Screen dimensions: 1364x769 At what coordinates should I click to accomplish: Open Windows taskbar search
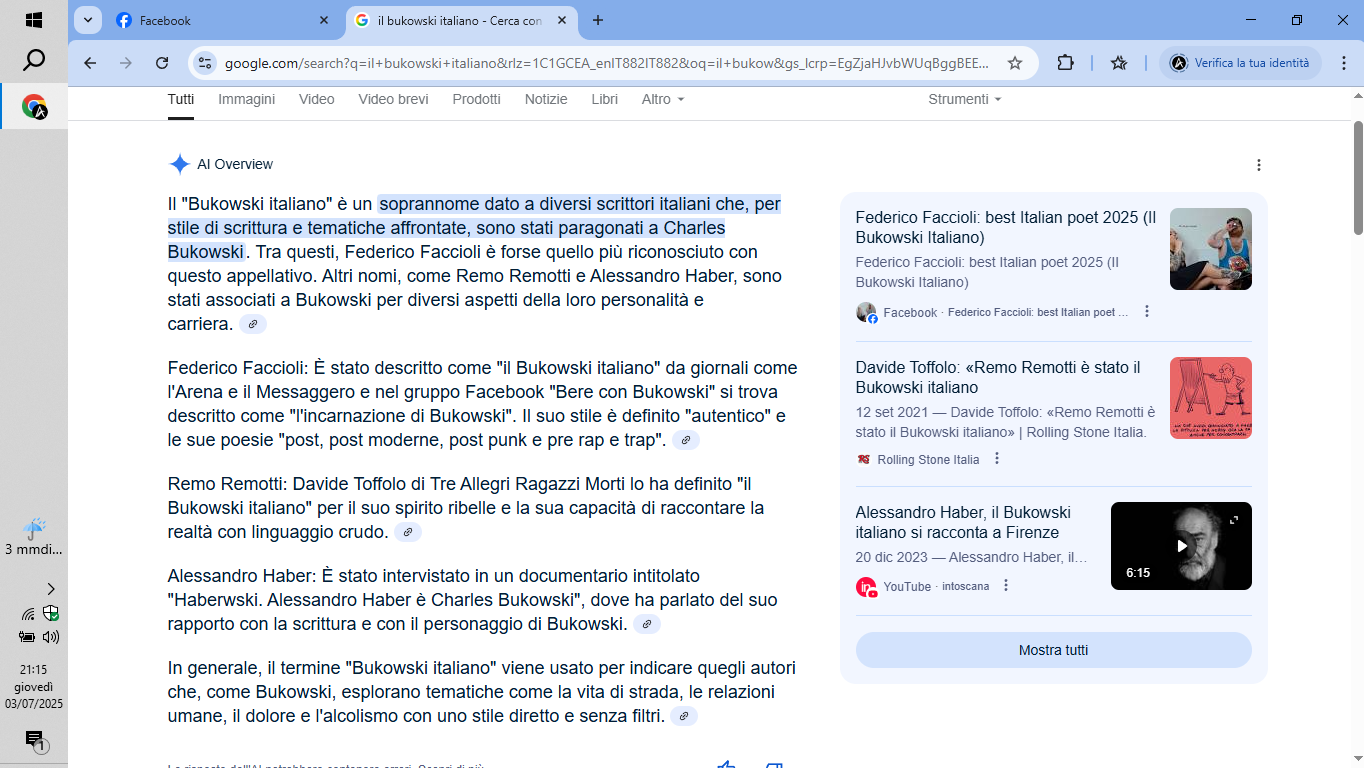point(34,61)
